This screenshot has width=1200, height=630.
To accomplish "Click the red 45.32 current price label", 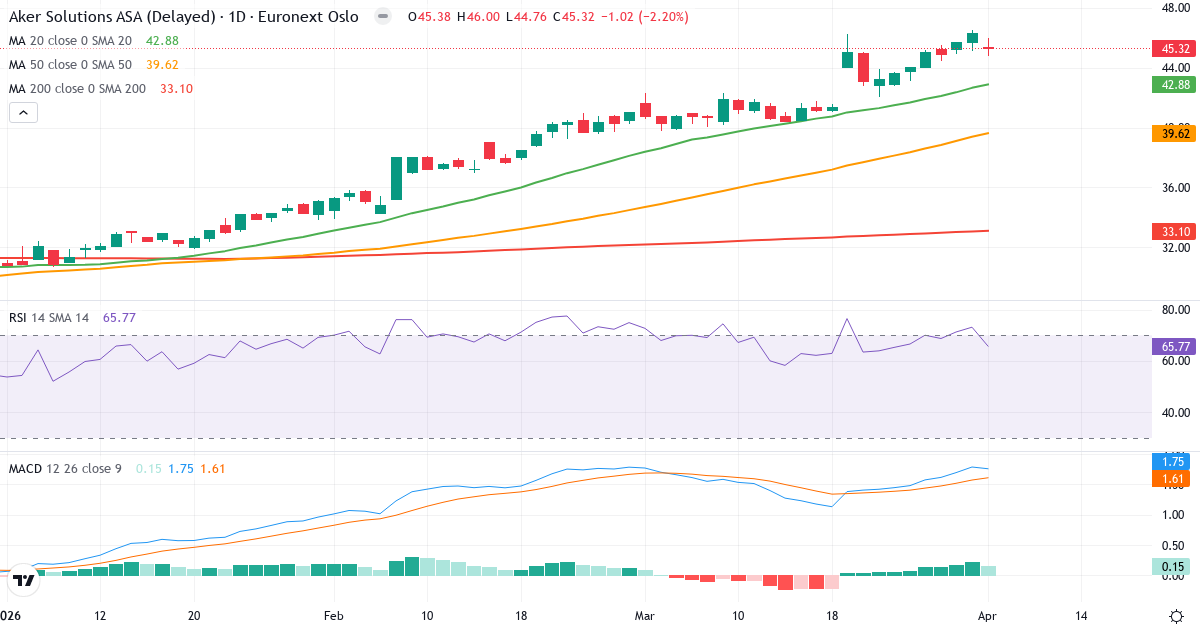I will [x=1175, y=48].
